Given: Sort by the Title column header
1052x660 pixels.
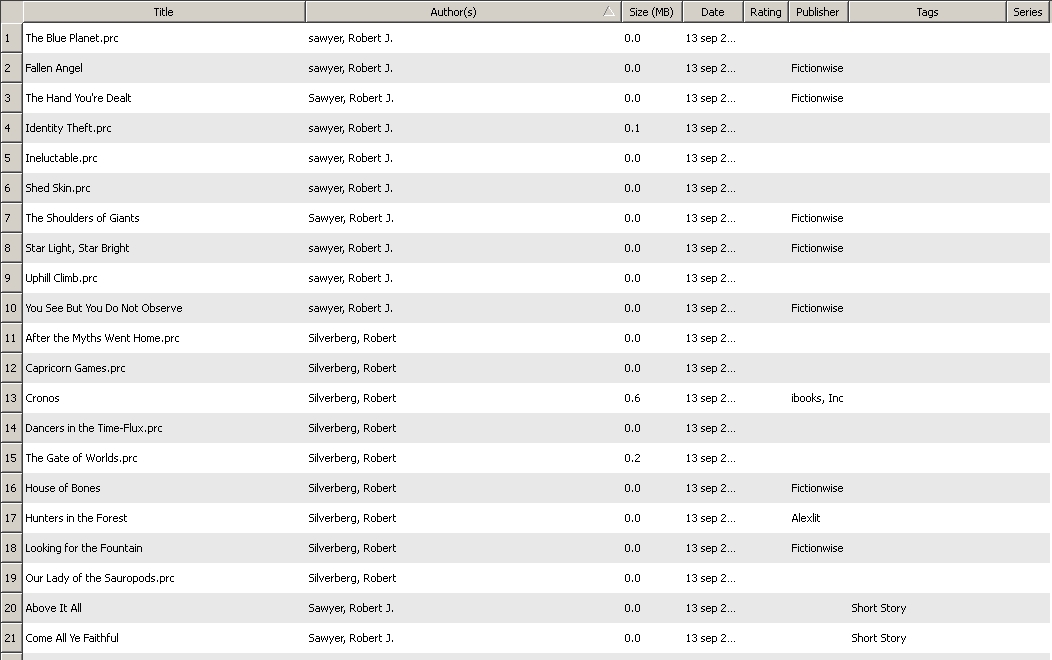Looking at the screenshot, I should 164,12.
